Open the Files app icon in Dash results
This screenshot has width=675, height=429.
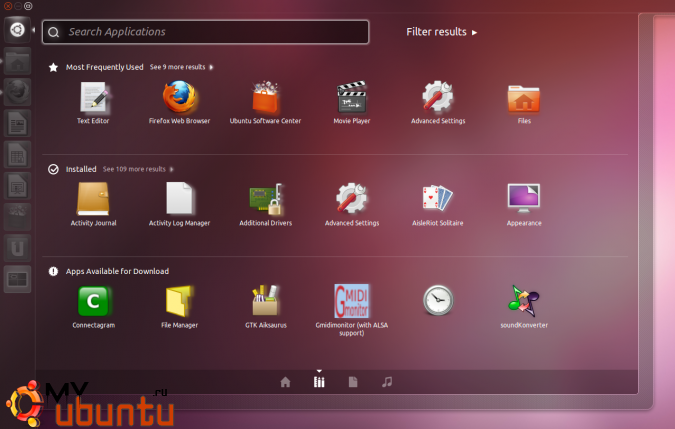click(524, 99)
